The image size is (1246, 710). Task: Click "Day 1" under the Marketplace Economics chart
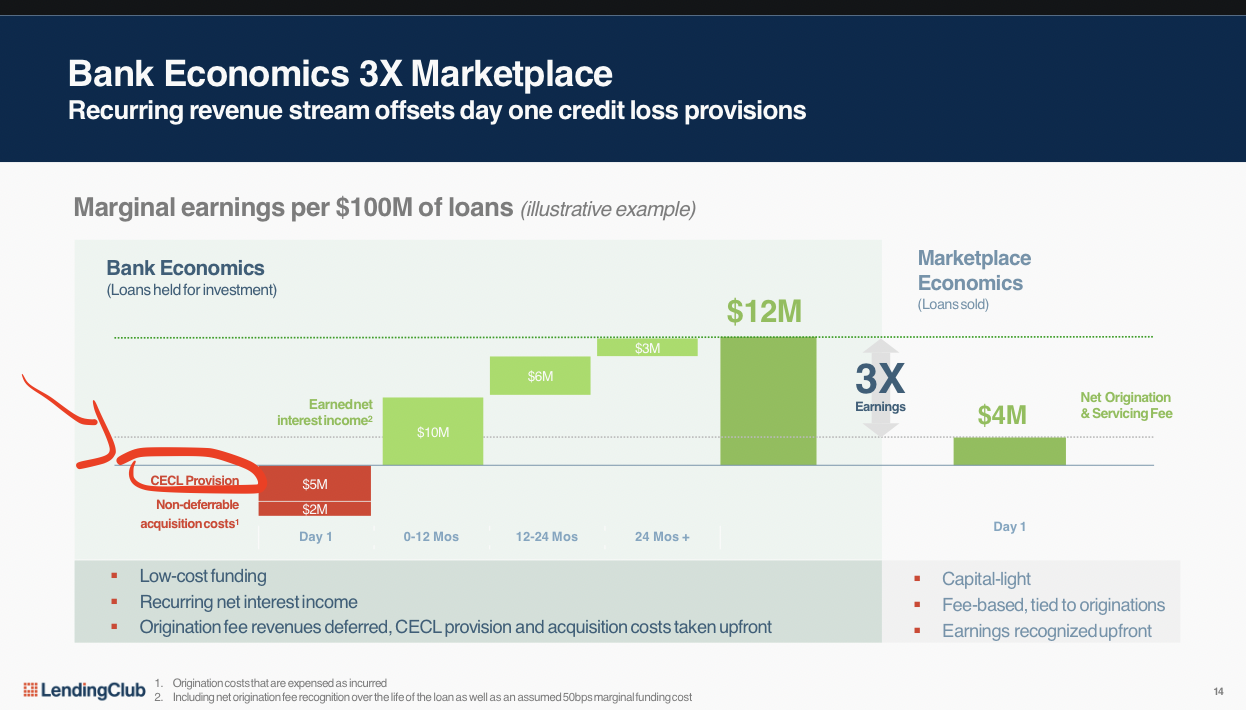(x=1009, y=527)
